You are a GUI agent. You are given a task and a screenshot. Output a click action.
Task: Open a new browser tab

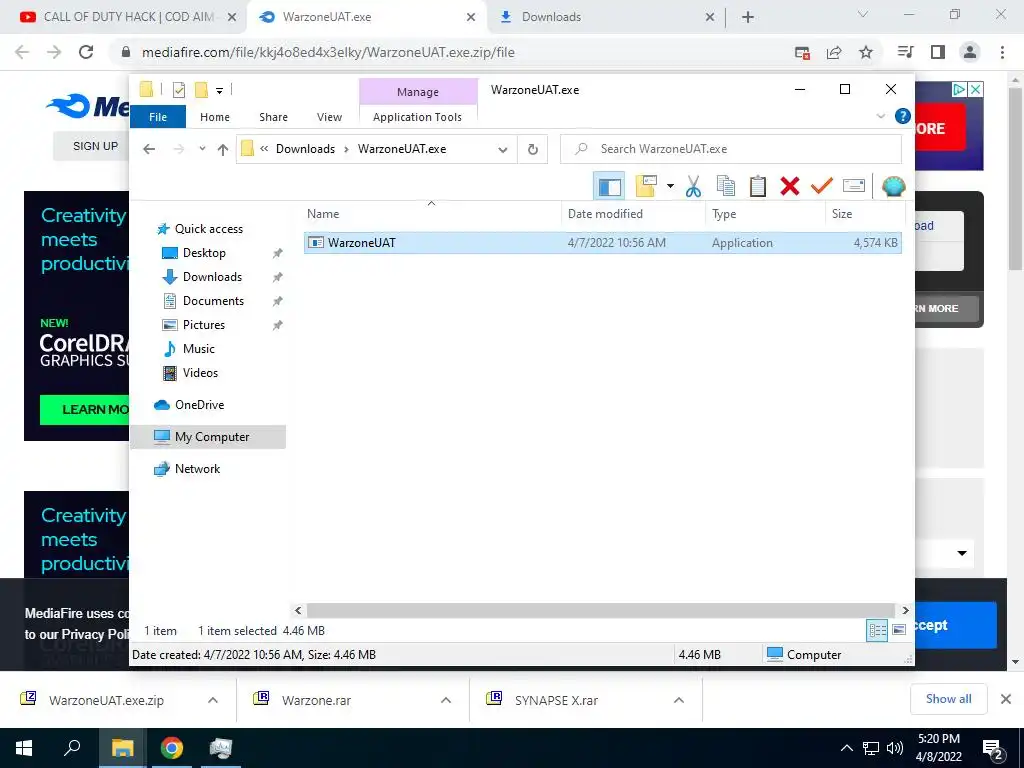pos(748,18)
